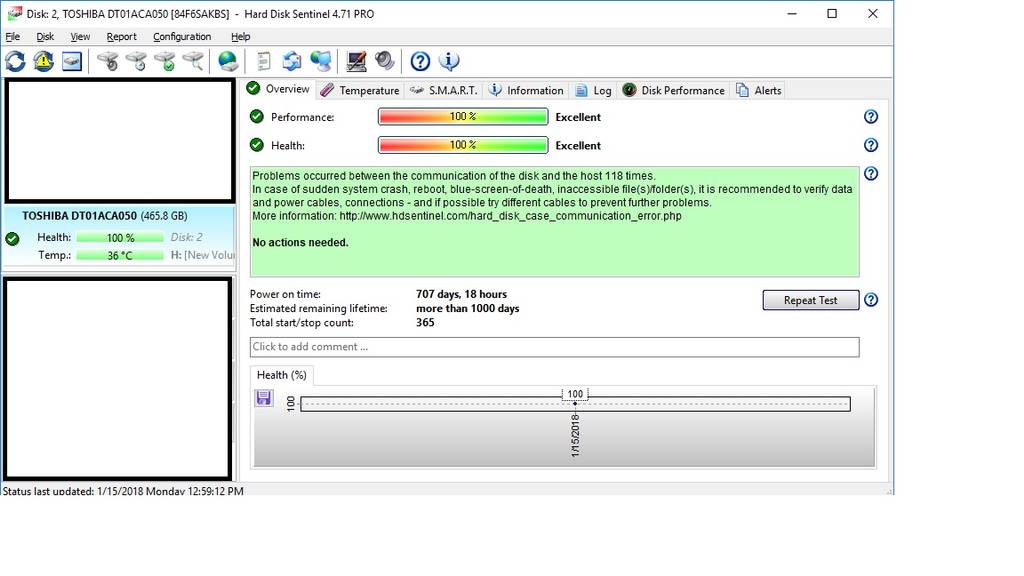Click the help icon beside Performance row

tap(871, 117)
